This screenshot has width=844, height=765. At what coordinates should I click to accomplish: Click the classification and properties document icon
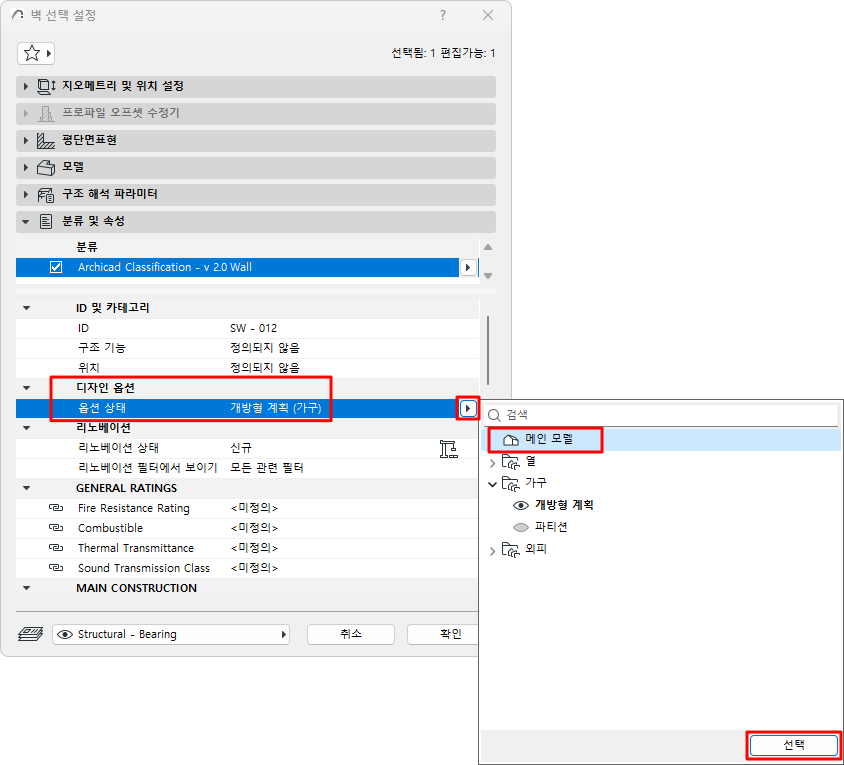(46, 221)
